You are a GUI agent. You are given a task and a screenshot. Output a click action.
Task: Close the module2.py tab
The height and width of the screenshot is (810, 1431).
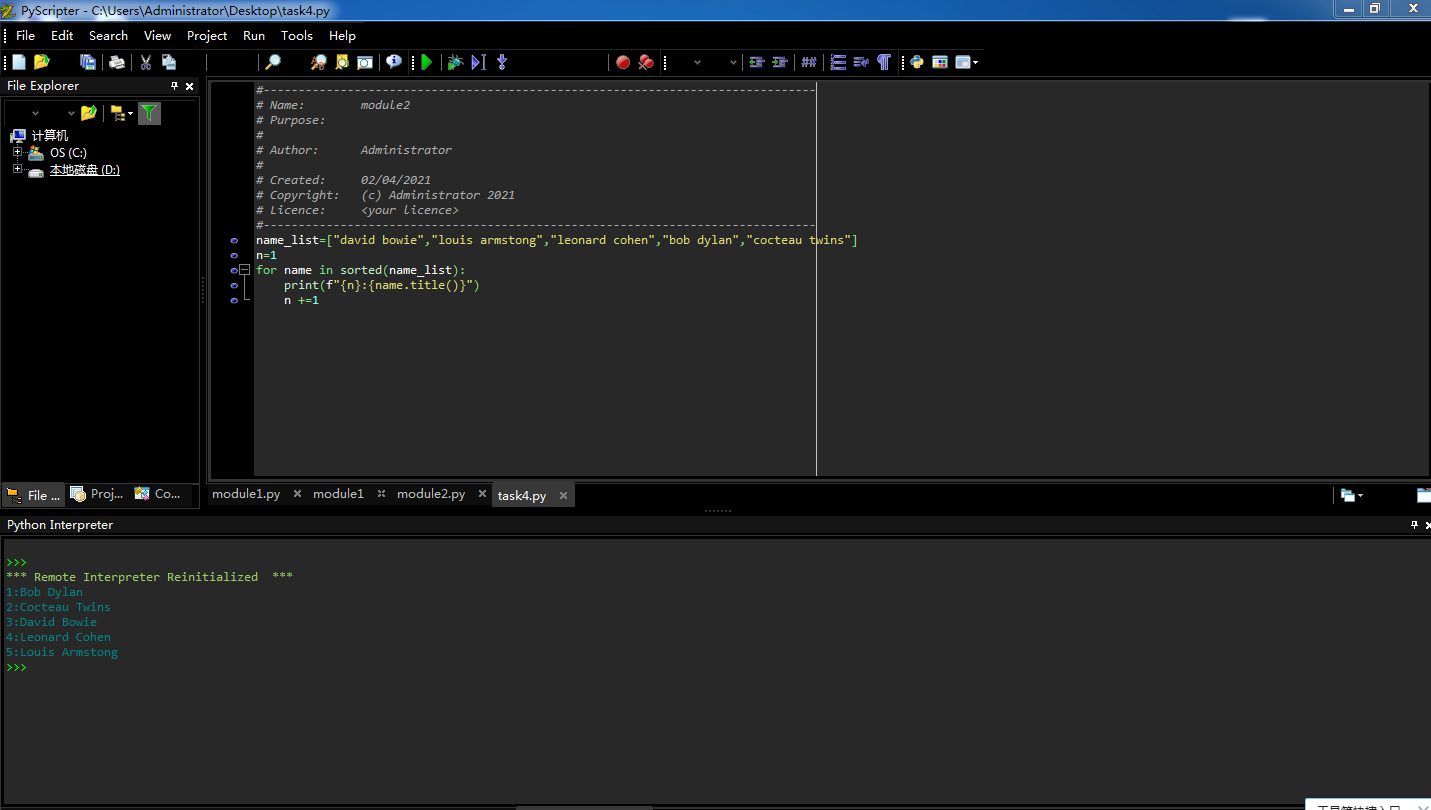[x=482, y=494]
